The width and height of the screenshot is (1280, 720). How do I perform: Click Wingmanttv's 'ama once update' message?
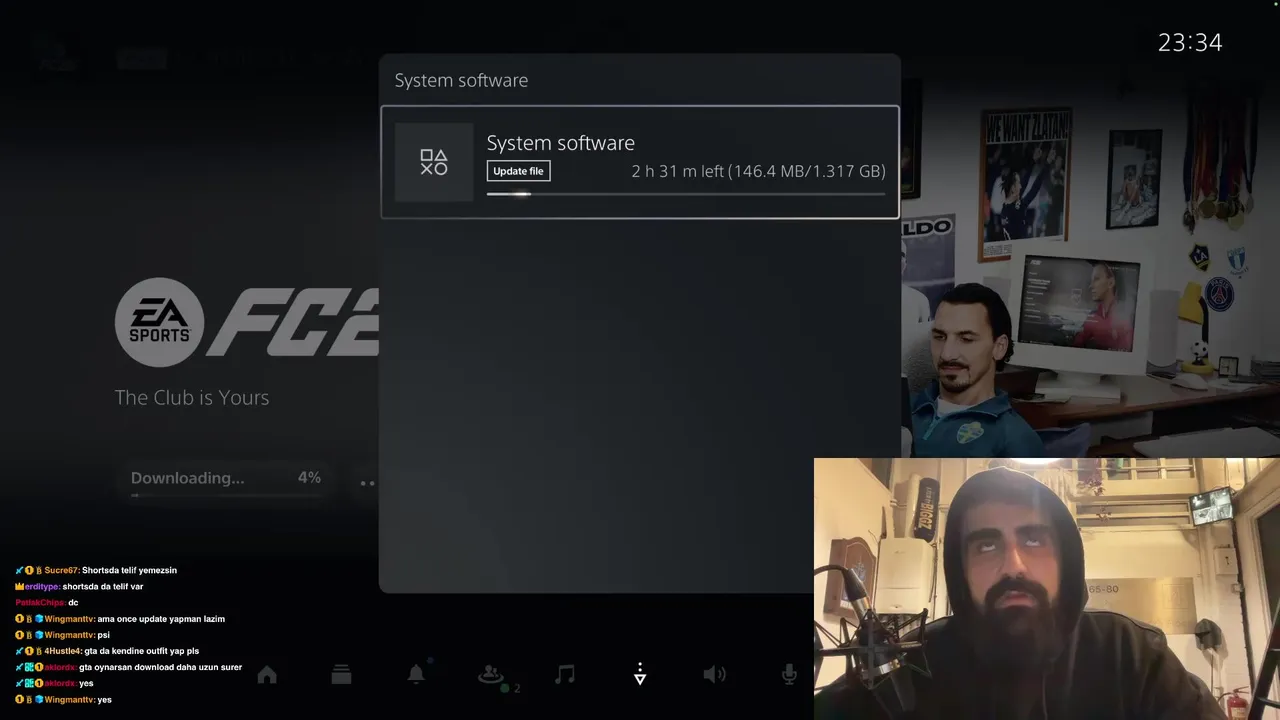[120, 619]
